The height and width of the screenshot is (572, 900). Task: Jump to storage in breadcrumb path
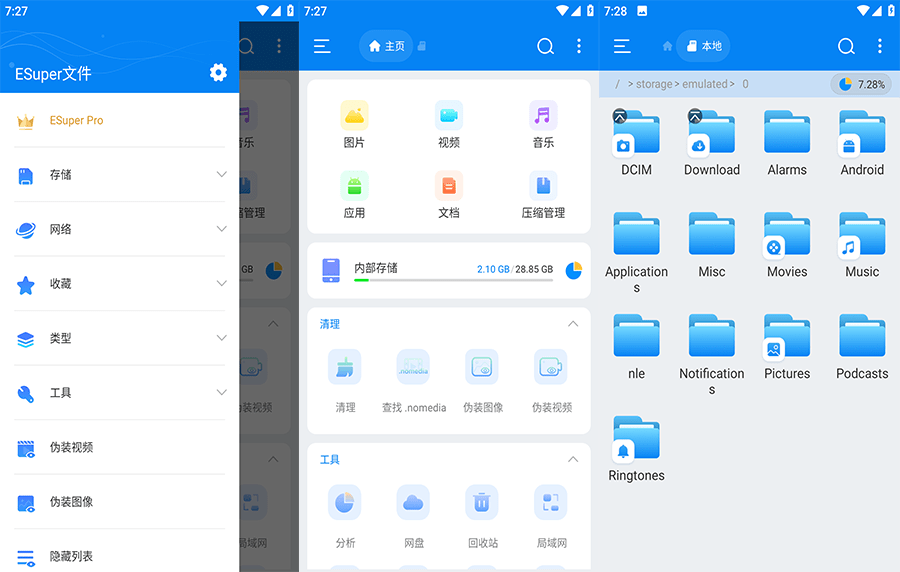pos(654,84)
